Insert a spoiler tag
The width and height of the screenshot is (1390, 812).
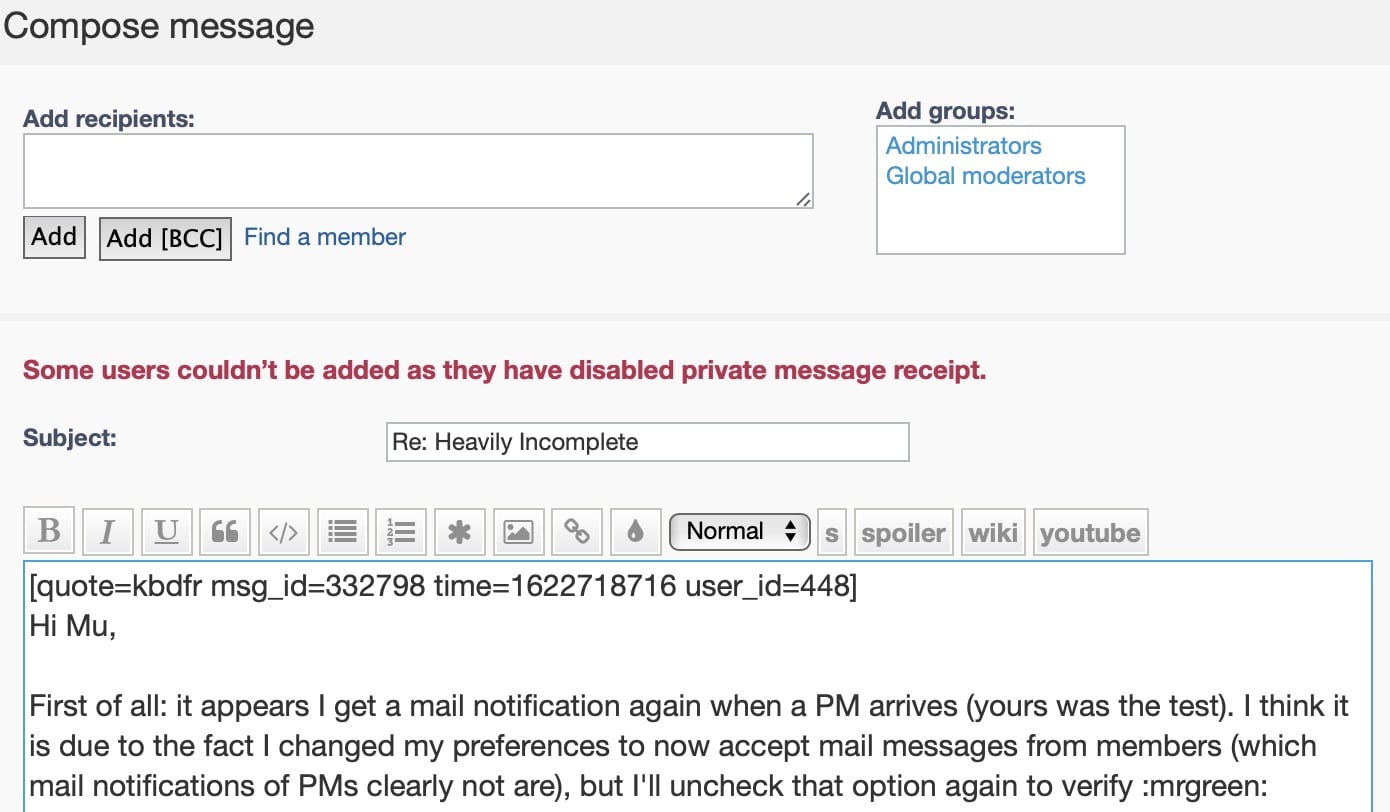click(903, 531)
